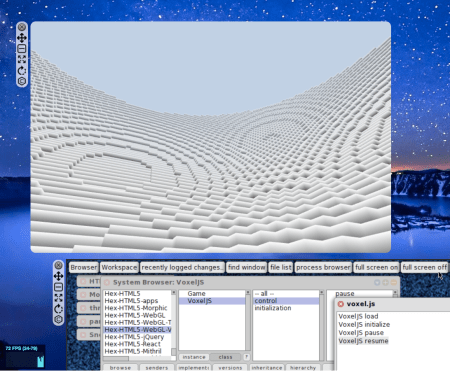Click the move handle beside the Squeak window
The width and height of the screenshot is (450, 371).
[59, 276]
